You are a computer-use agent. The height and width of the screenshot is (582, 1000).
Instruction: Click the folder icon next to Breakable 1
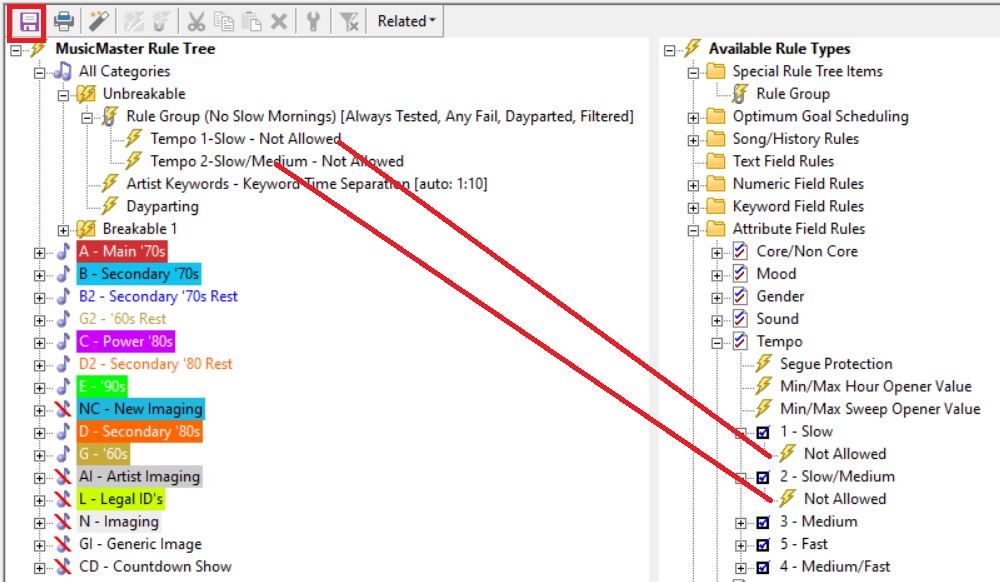[x=86, y=228]
